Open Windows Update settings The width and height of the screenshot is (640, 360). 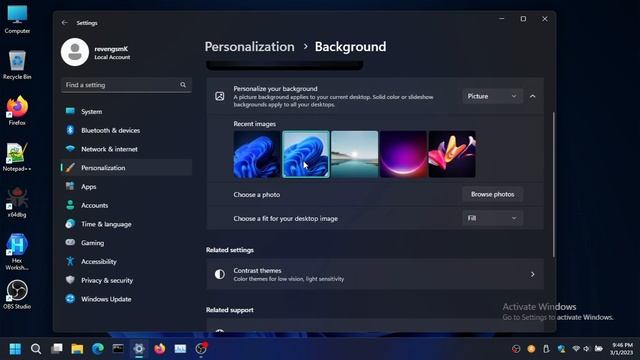pos(126,299)
